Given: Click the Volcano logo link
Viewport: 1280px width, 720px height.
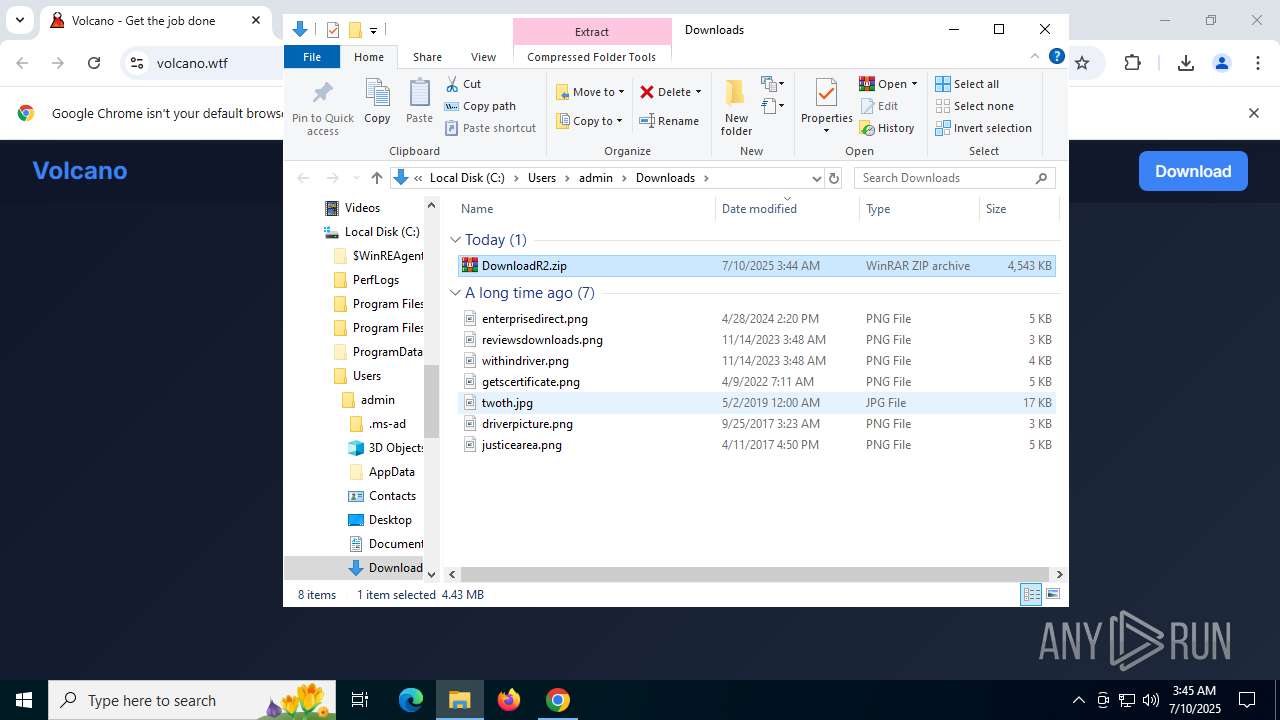Looking at the screenshot, I should (x=80, y=171).
